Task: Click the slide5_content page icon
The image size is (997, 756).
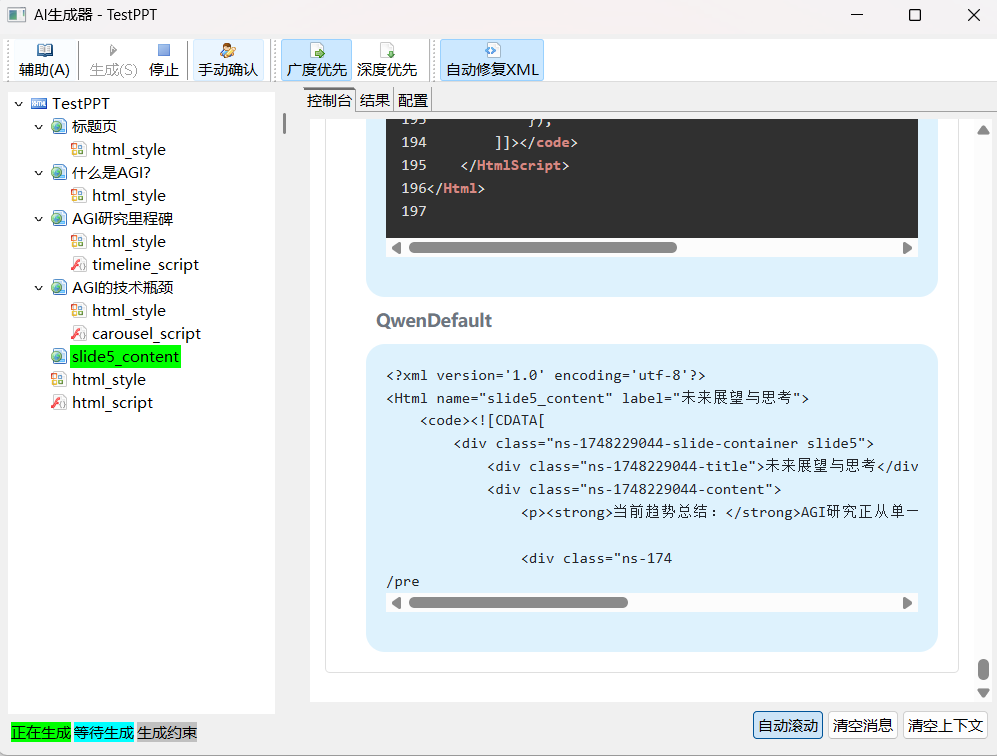Action: click(x=58, y=357)
